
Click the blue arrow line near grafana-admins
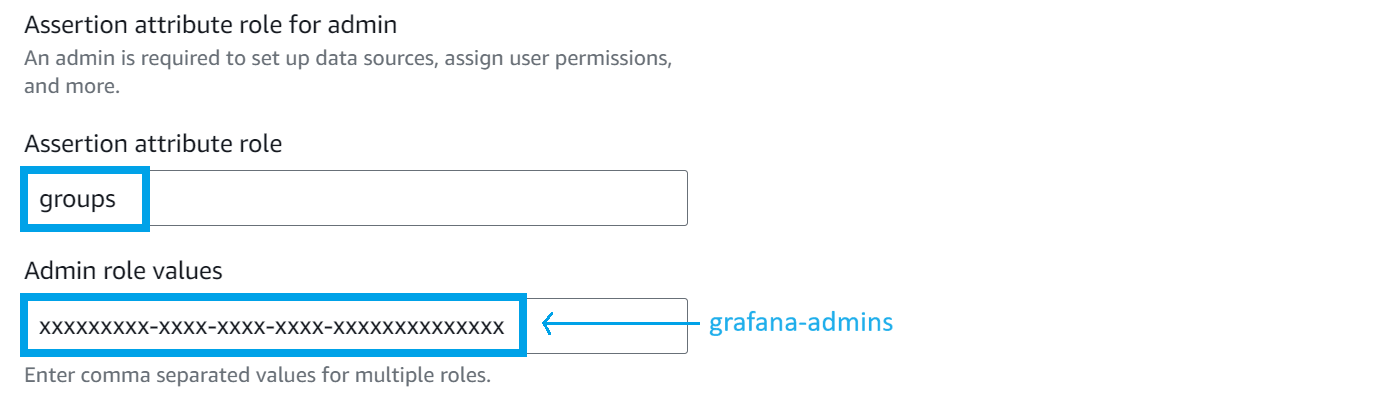tap(630, 323)
